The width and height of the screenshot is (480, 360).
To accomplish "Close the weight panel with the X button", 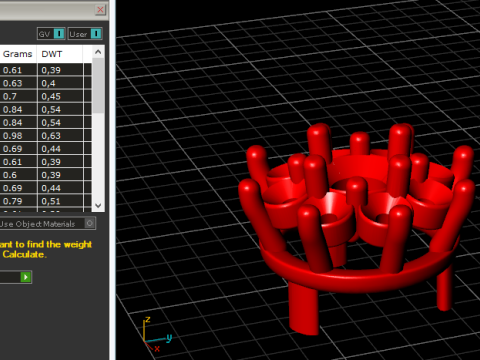I will tap(100, 10).
